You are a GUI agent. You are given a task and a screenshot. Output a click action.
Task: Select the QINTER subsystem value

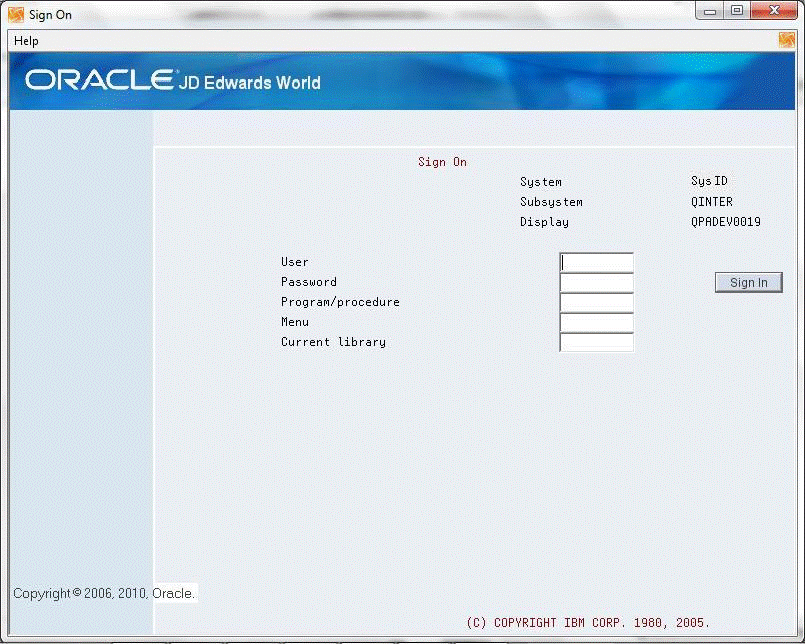[x=712, y=202]
